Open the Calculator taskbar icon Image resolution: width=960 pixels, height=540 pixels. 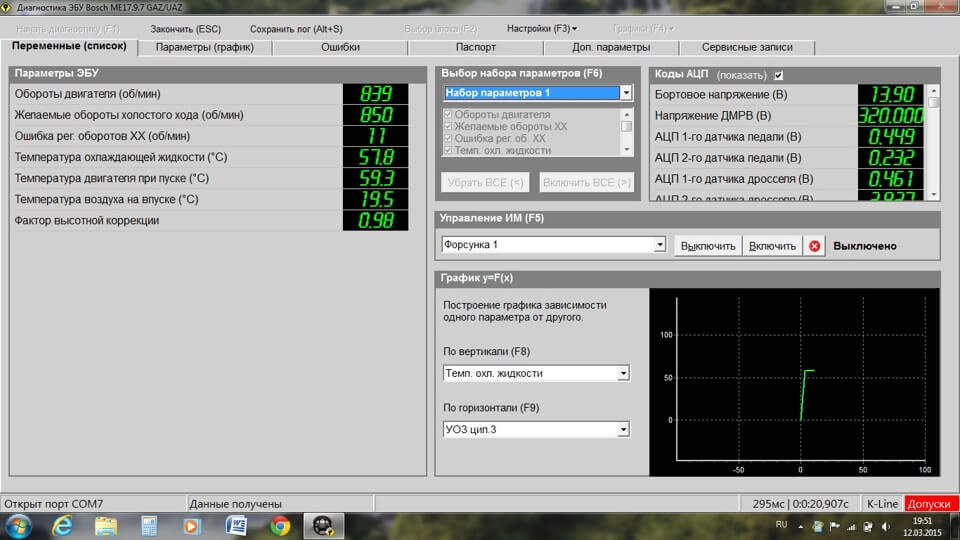tap(149, 526)
